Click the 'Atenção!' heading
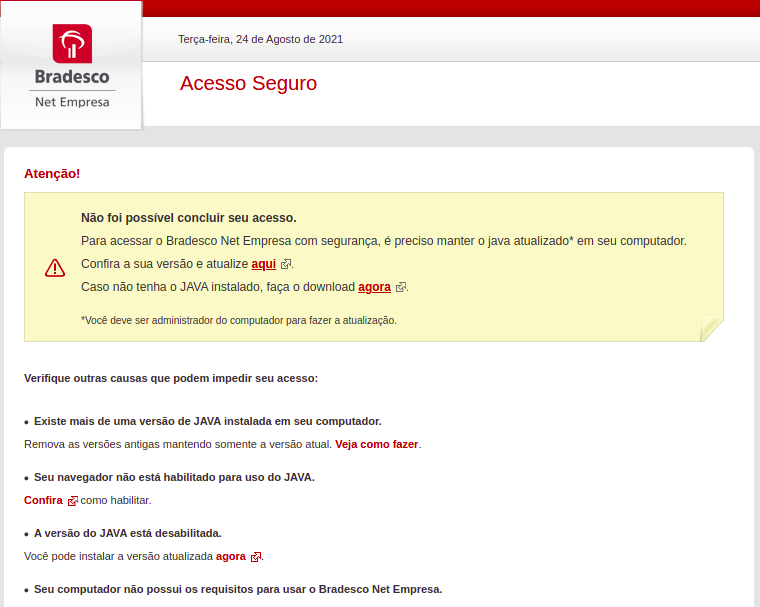The width and height of the screenshot is (760, 607). (52, 174)
